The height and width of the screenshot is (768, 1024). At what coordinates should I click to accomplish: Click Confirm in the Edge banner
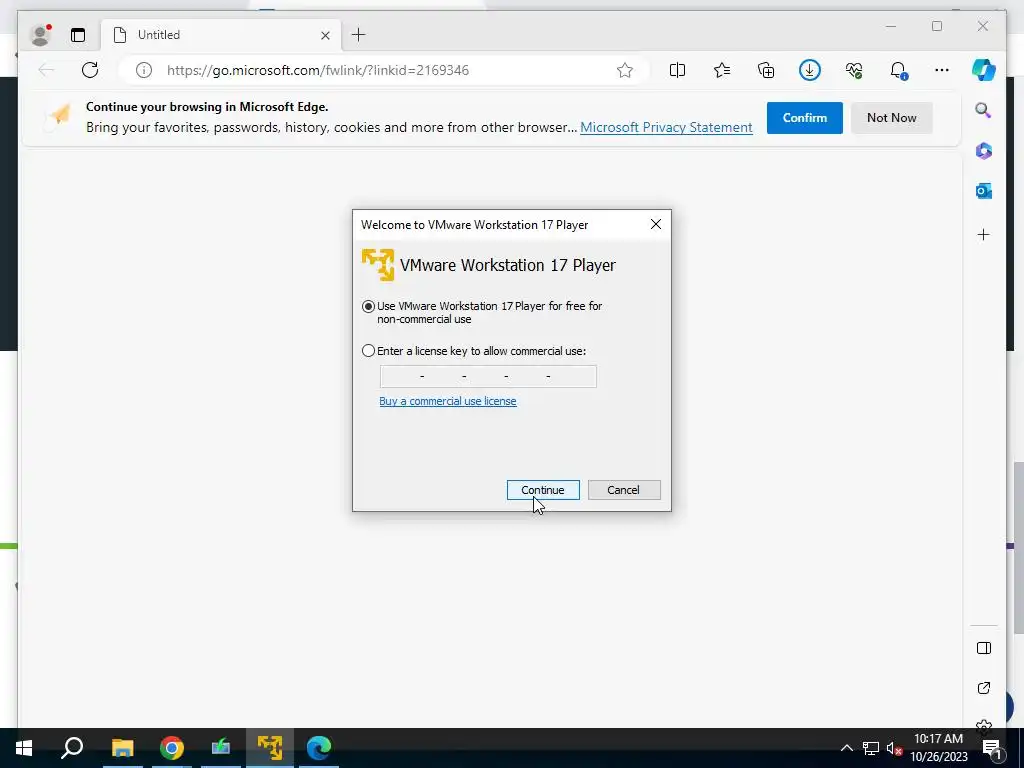[805, 118]
